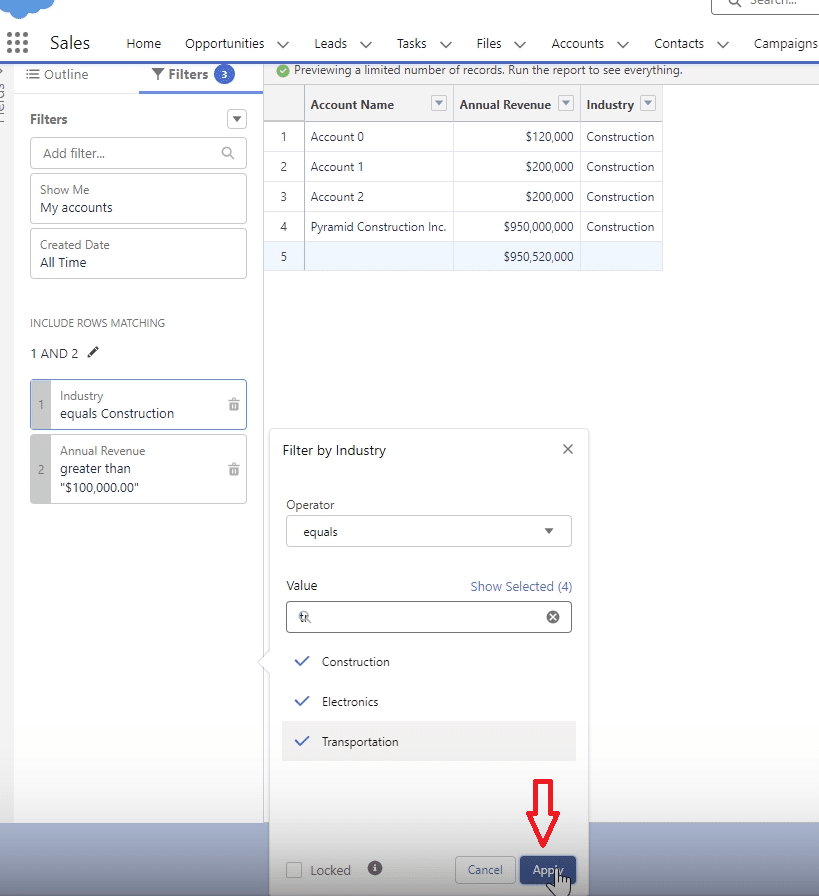This screenshot has height=896, width=819.
Task: Open the Accounts nav tab
Action: [x=577, y=43]
